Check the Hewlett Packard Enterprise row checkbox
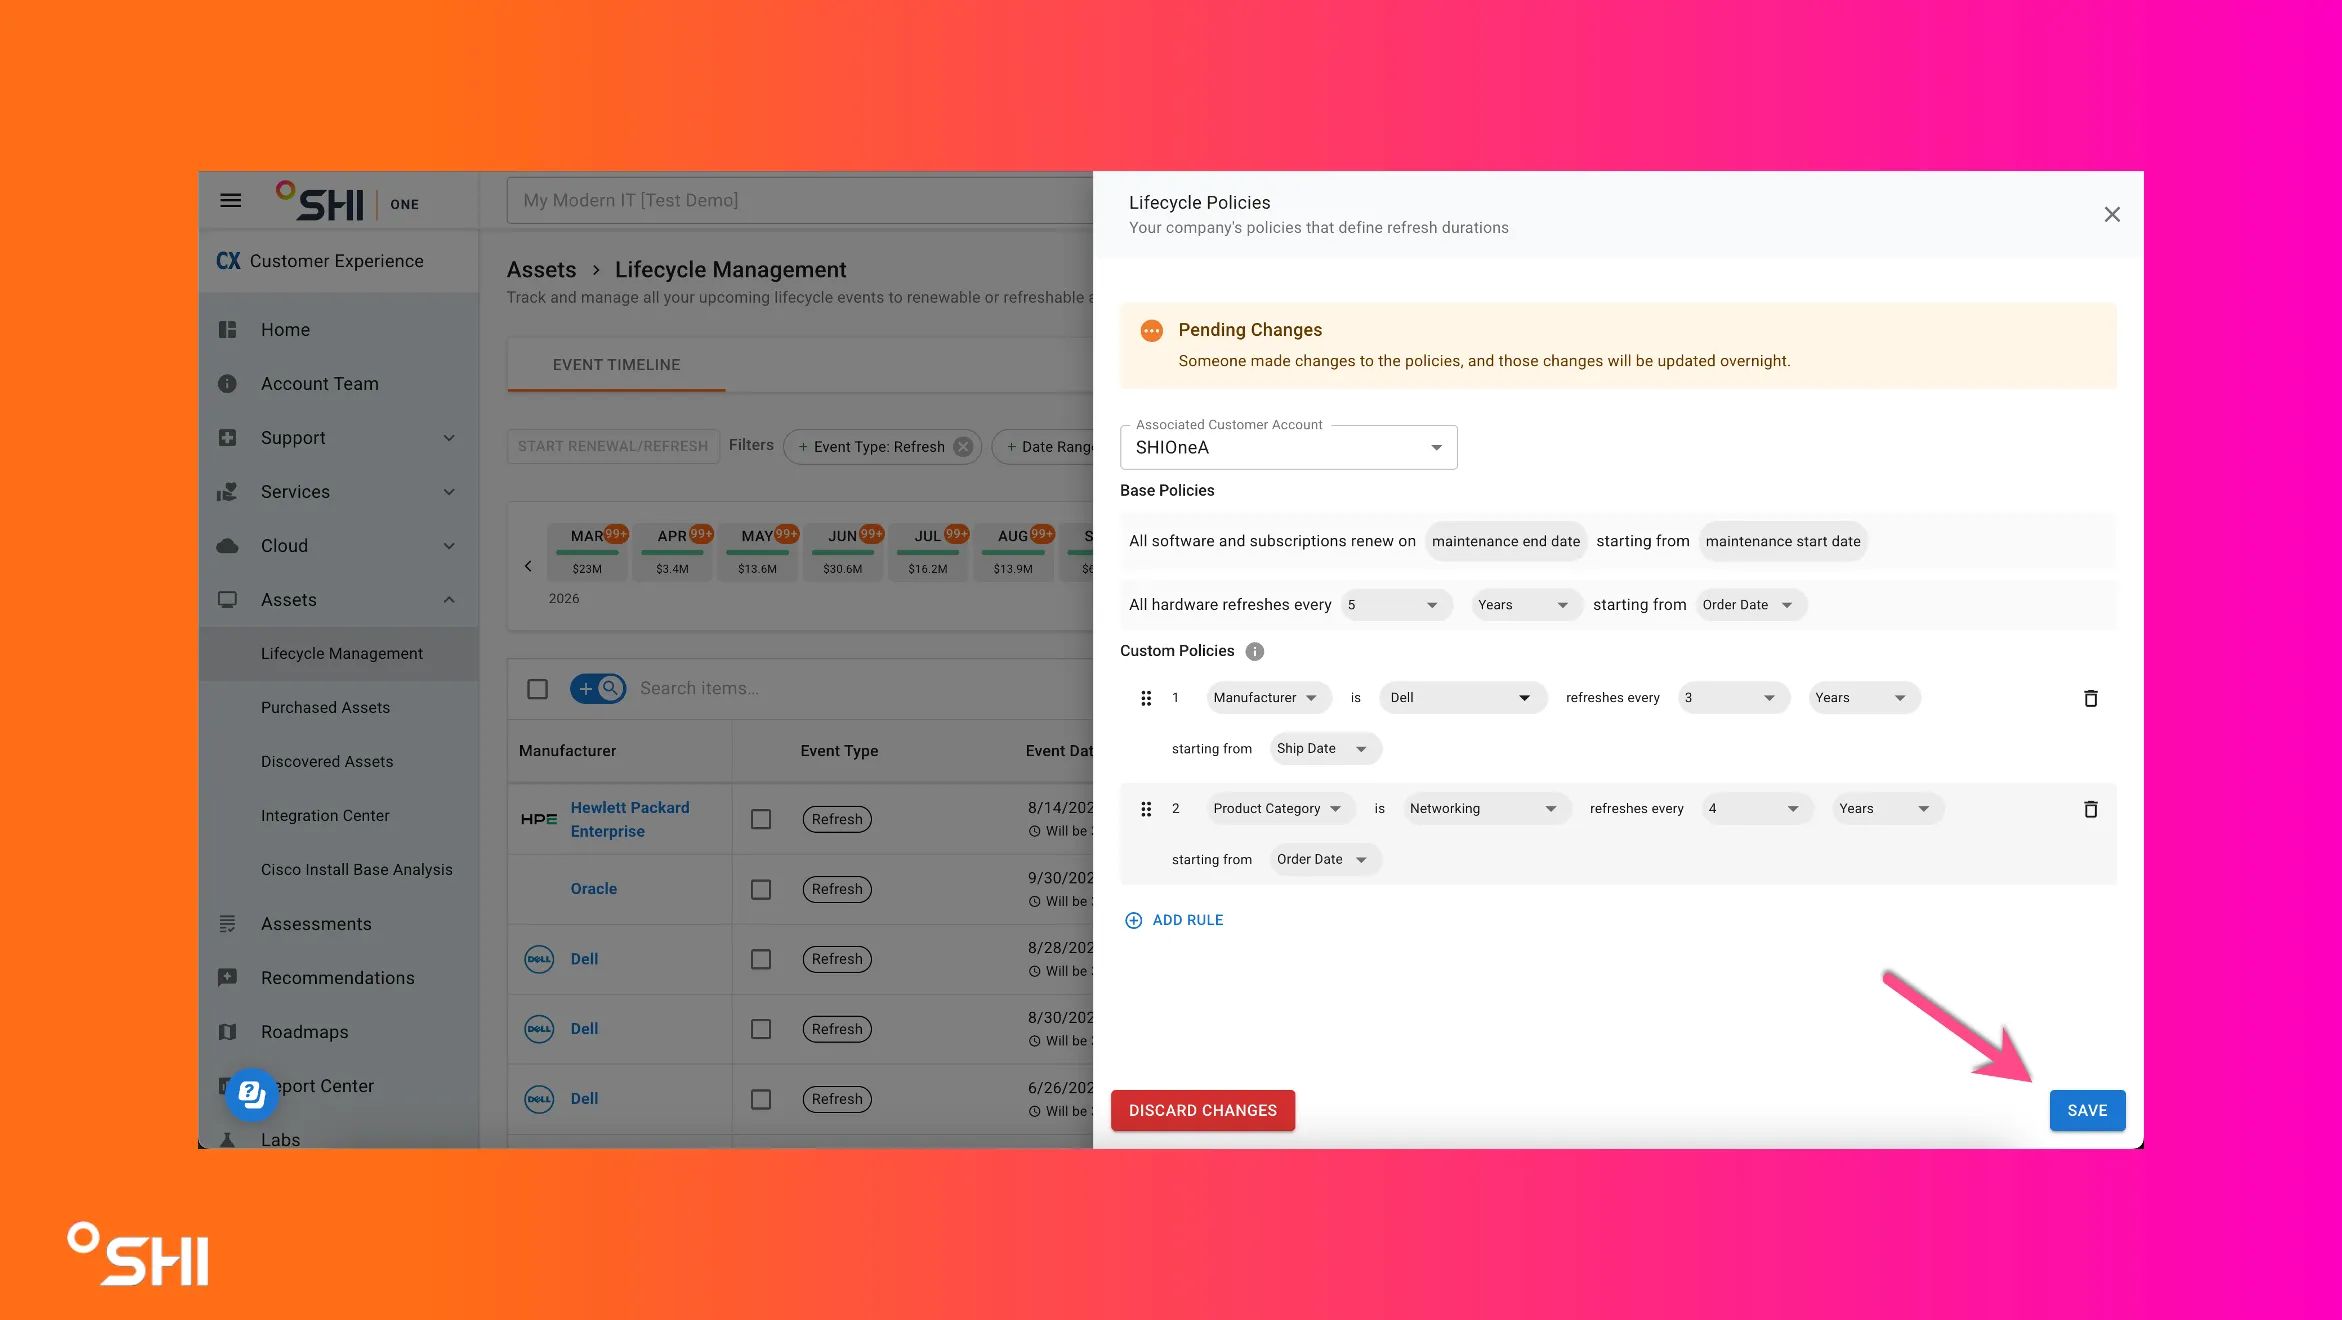This screenshot has height=1320, width=2342. (761, 819)
